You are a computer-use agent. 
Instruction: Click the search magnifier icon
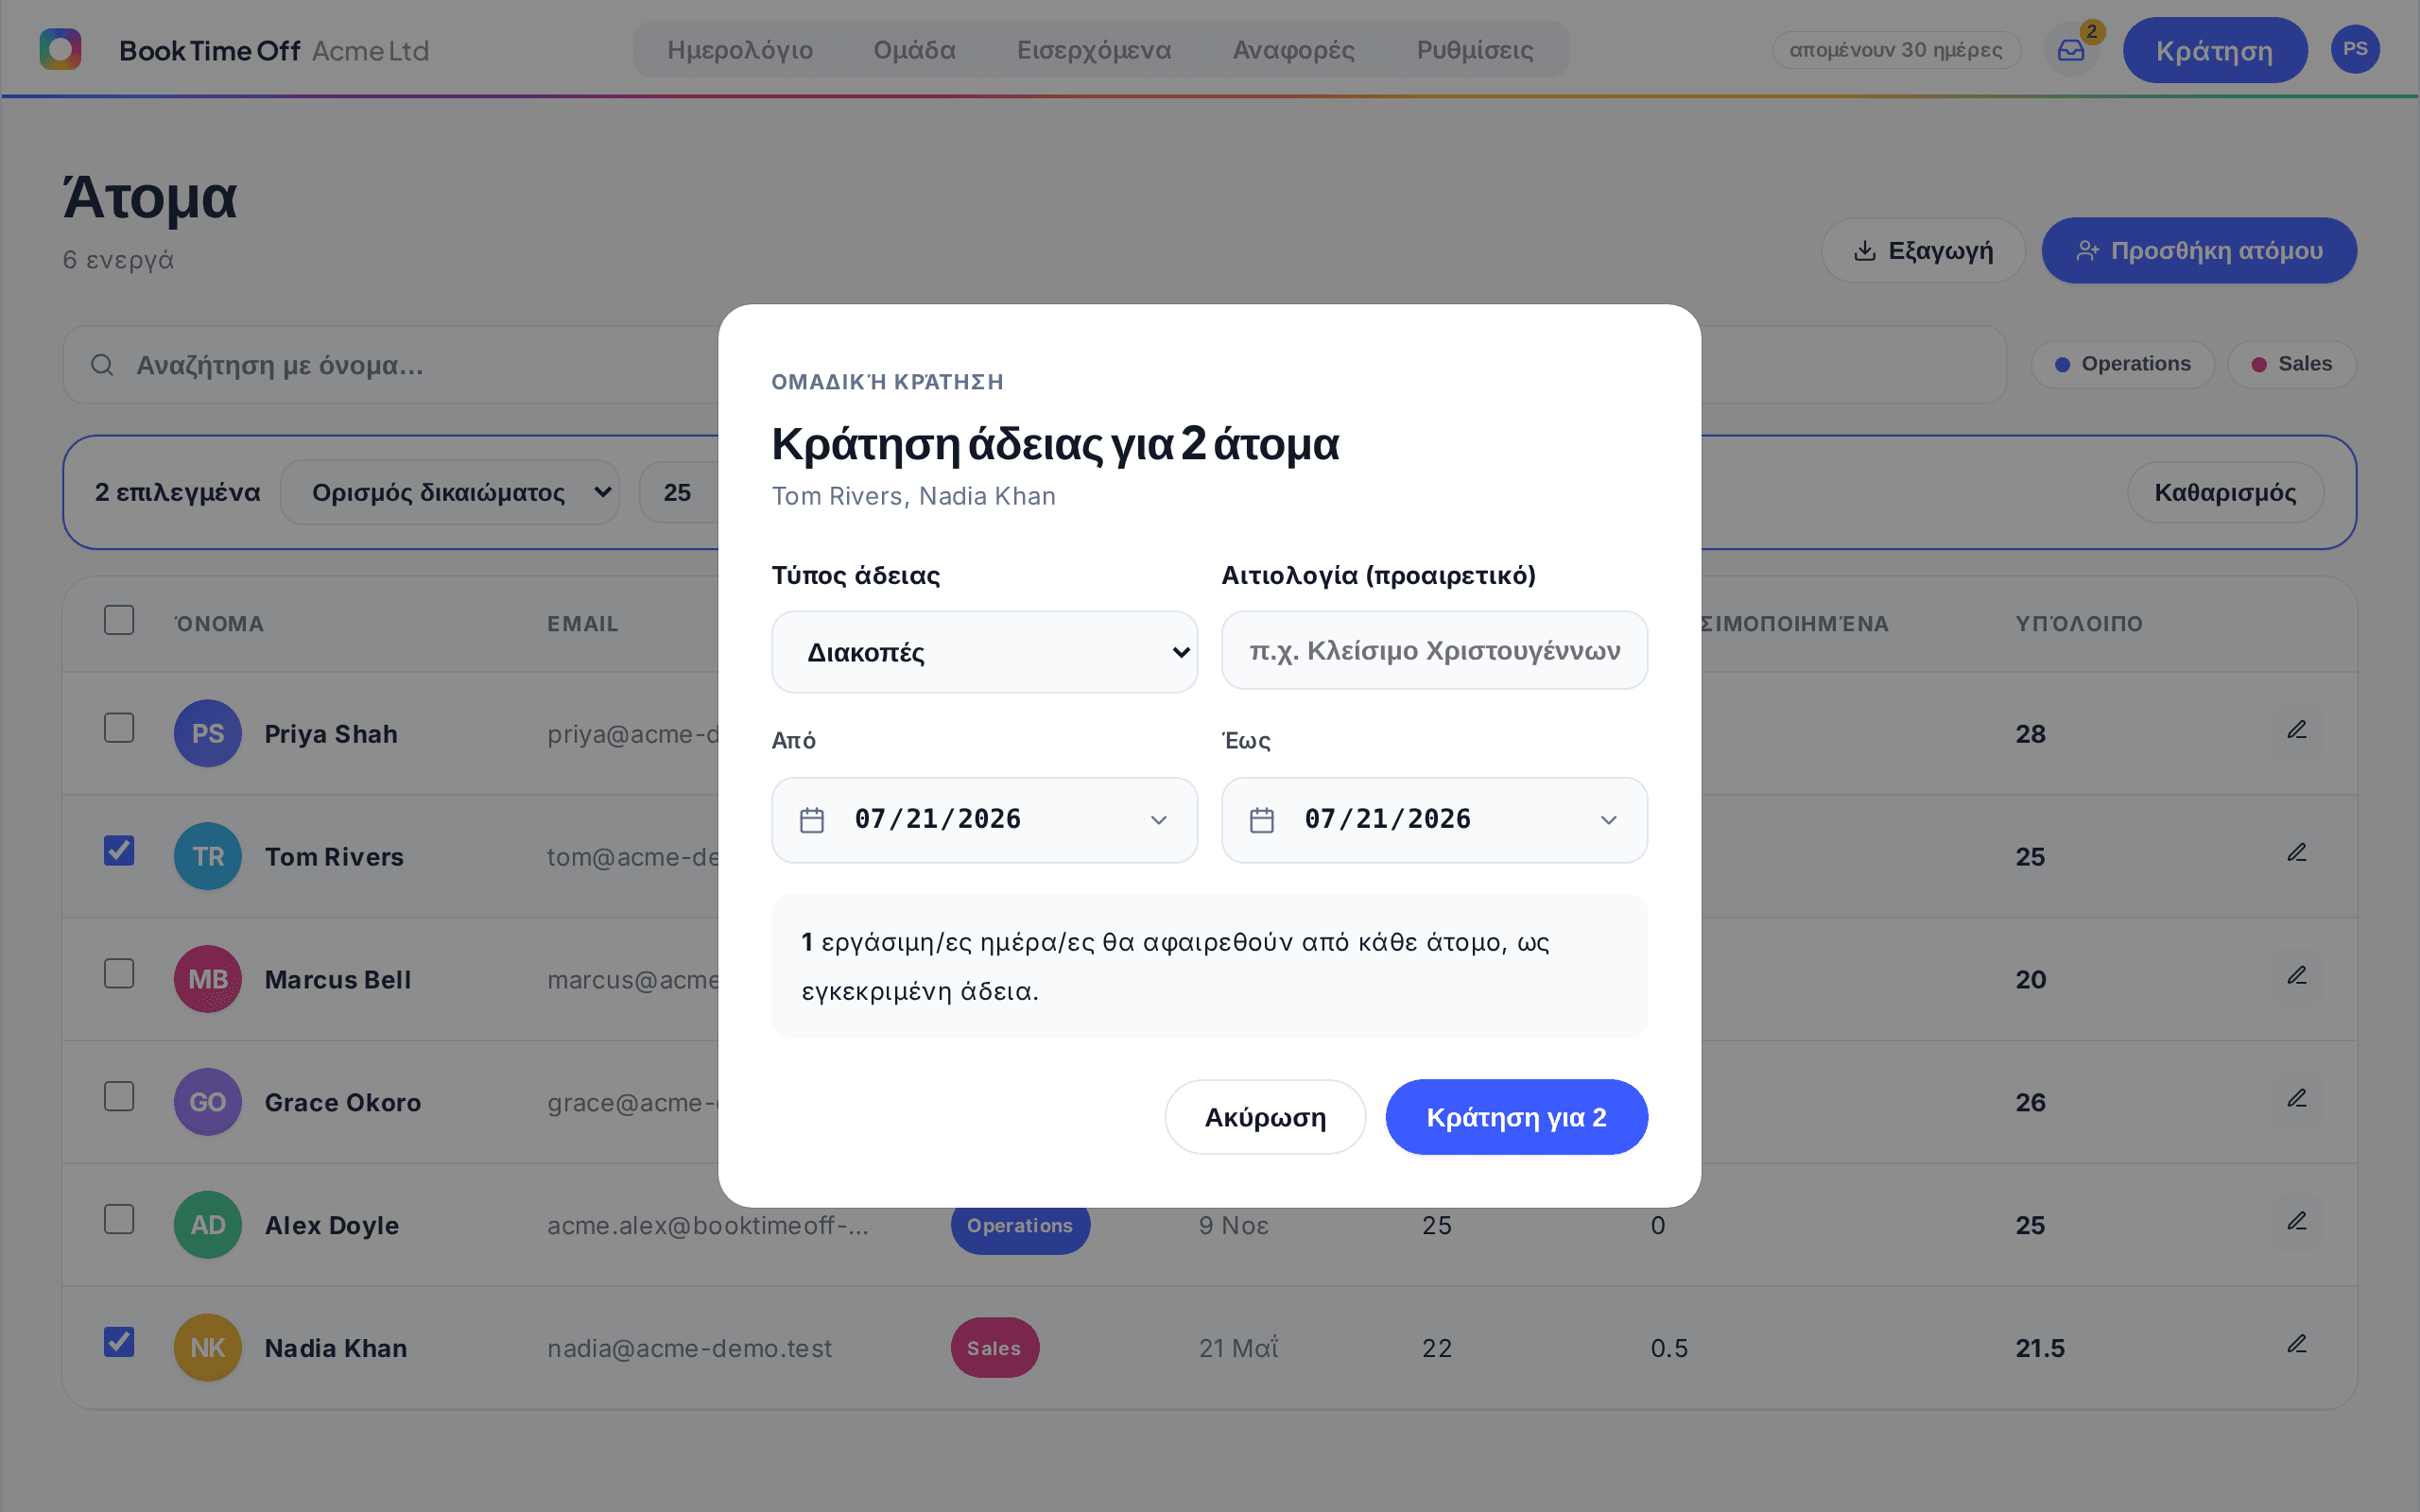click(102, 365)
